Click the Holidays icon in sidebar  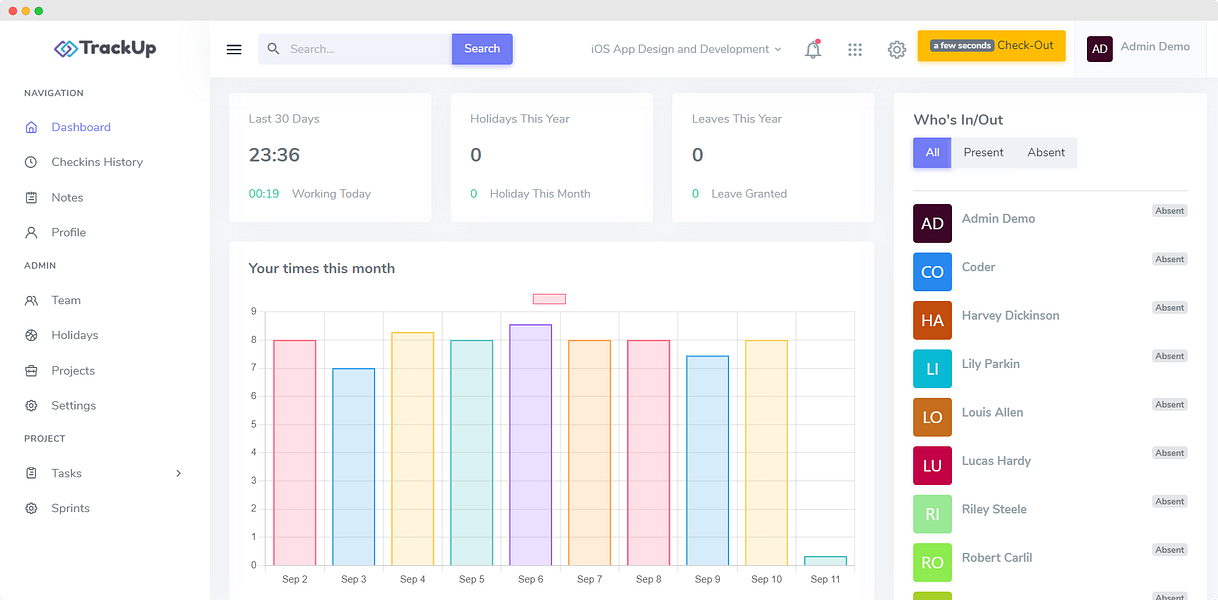point(31,335)
